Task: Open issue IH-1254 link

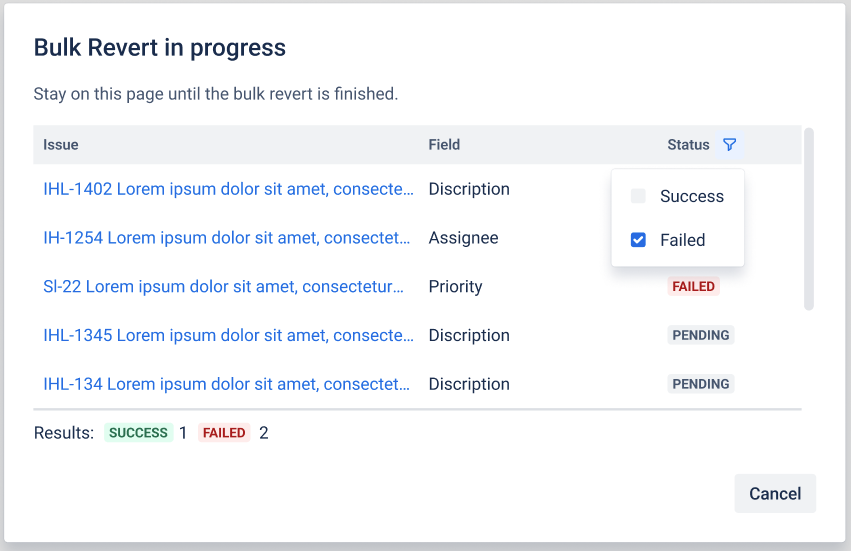Action: coord(227,238)
